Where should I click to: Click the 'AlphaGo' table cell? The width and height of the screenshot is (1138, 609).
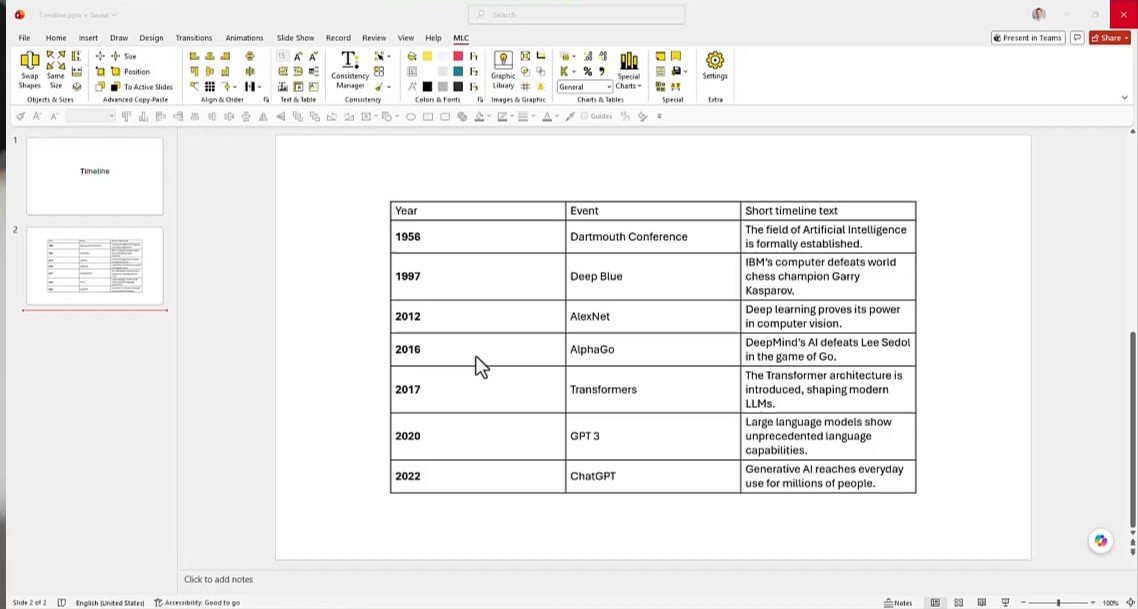click(x=652, y=349)
